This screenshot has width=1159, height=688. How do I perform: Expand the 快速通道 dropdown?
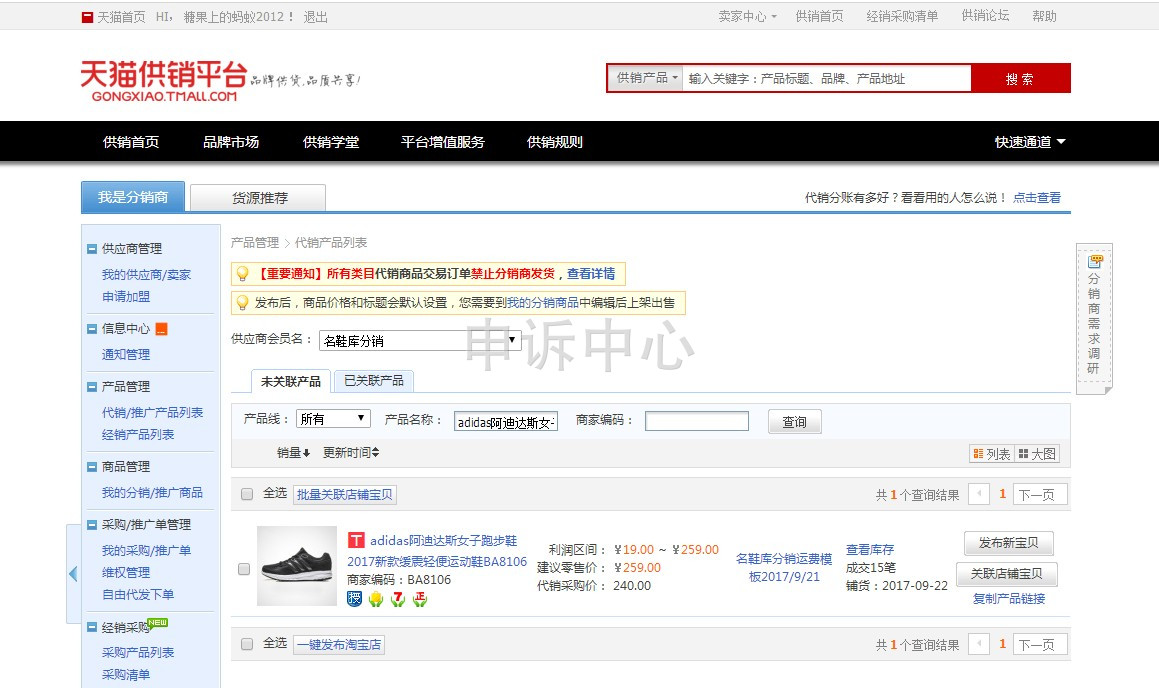pos(1030,142)
